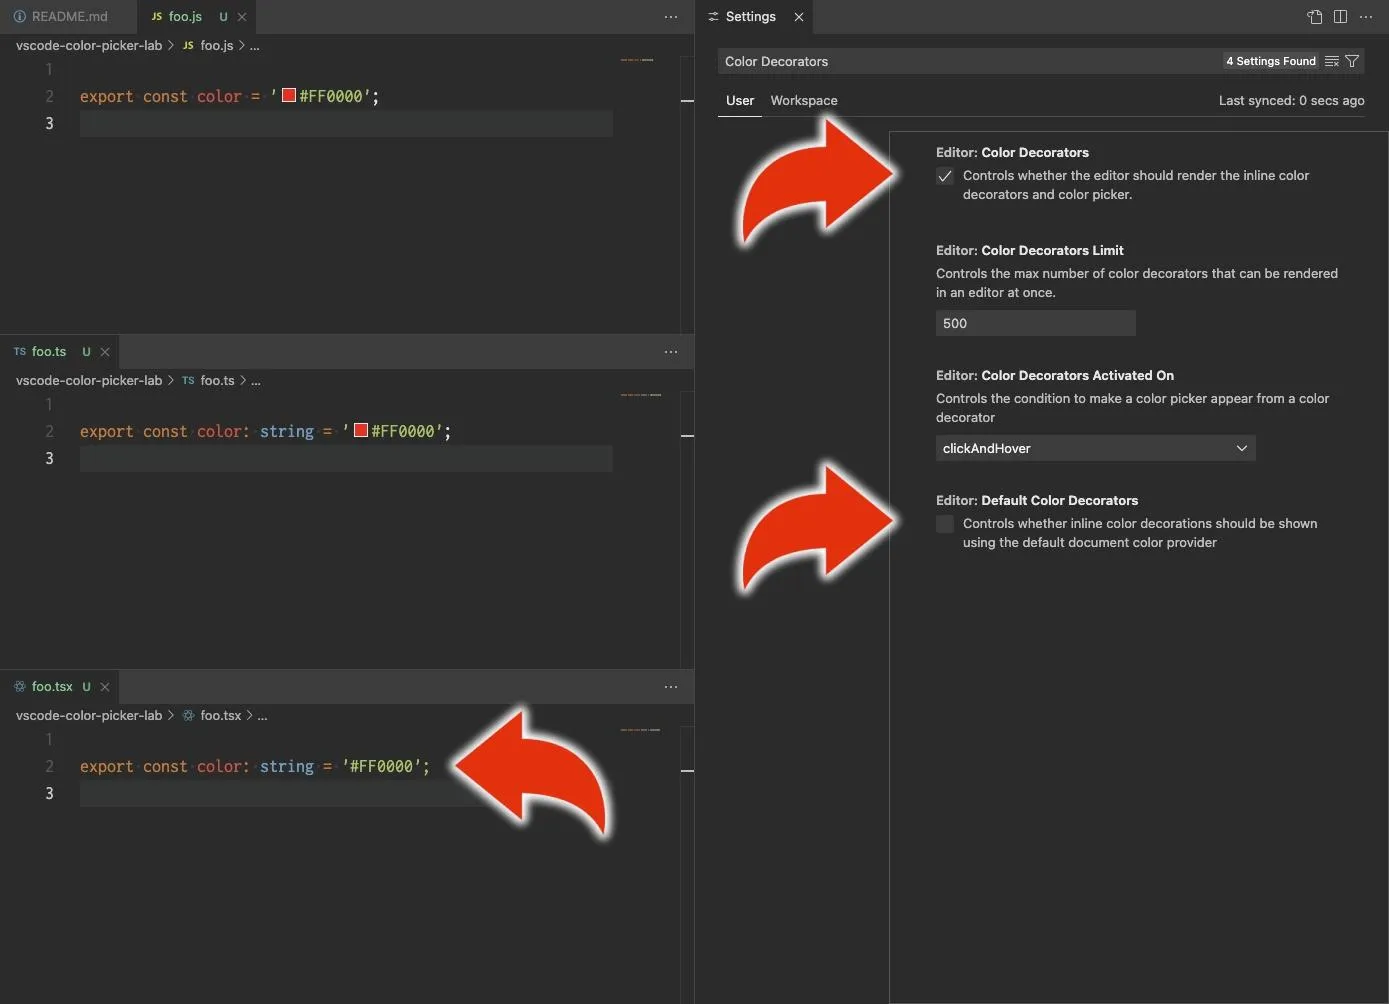
Task: Select the User settings tab
Action: point(740,101)
